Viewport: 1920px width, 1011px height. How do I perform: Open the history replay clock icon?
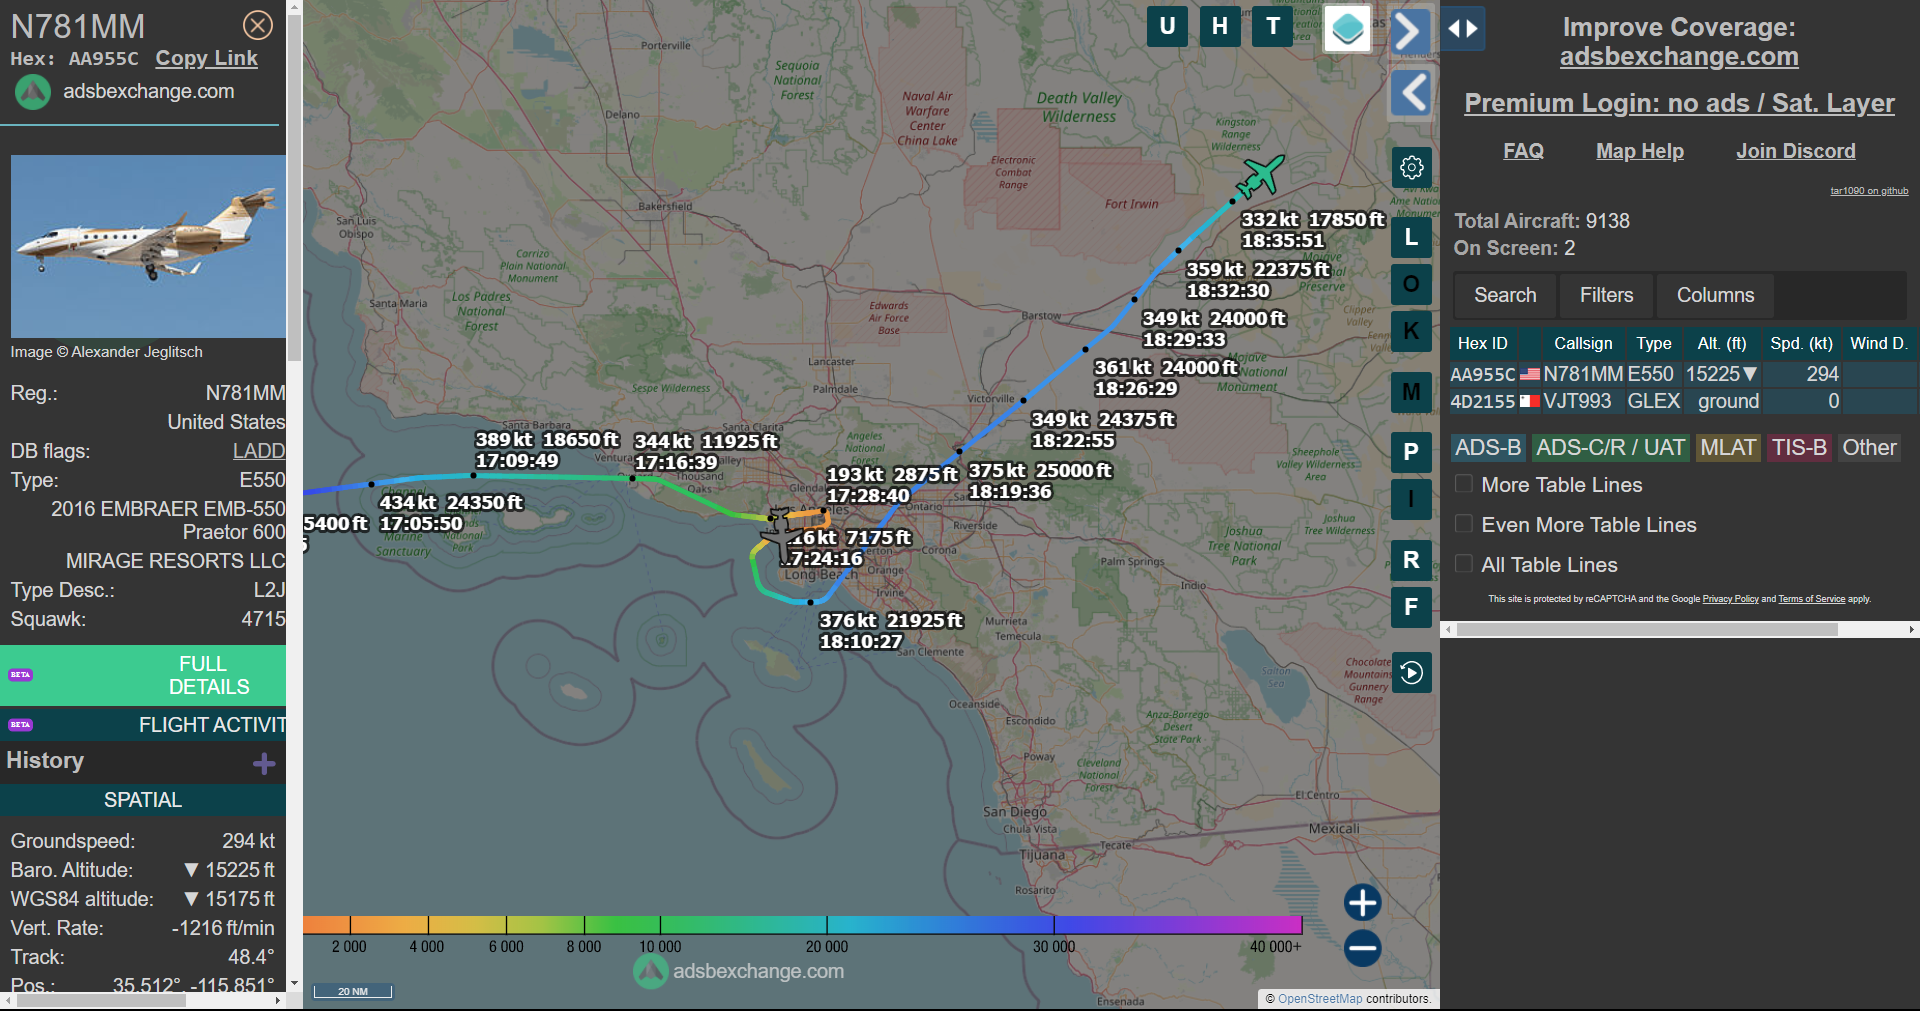pyautogui.click(x=1411, y=673)
